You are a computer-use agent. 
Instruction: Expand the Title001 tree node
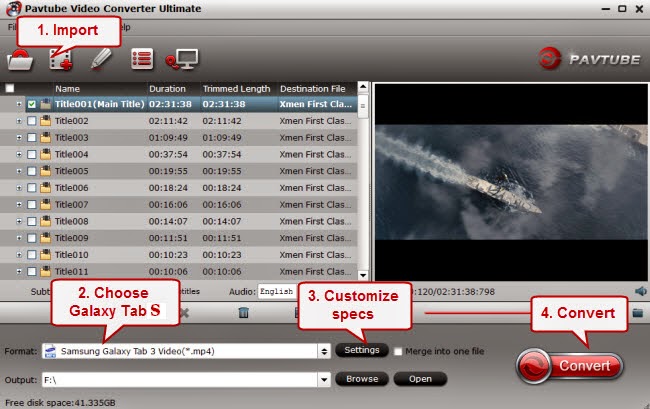[x=19, y=104]
